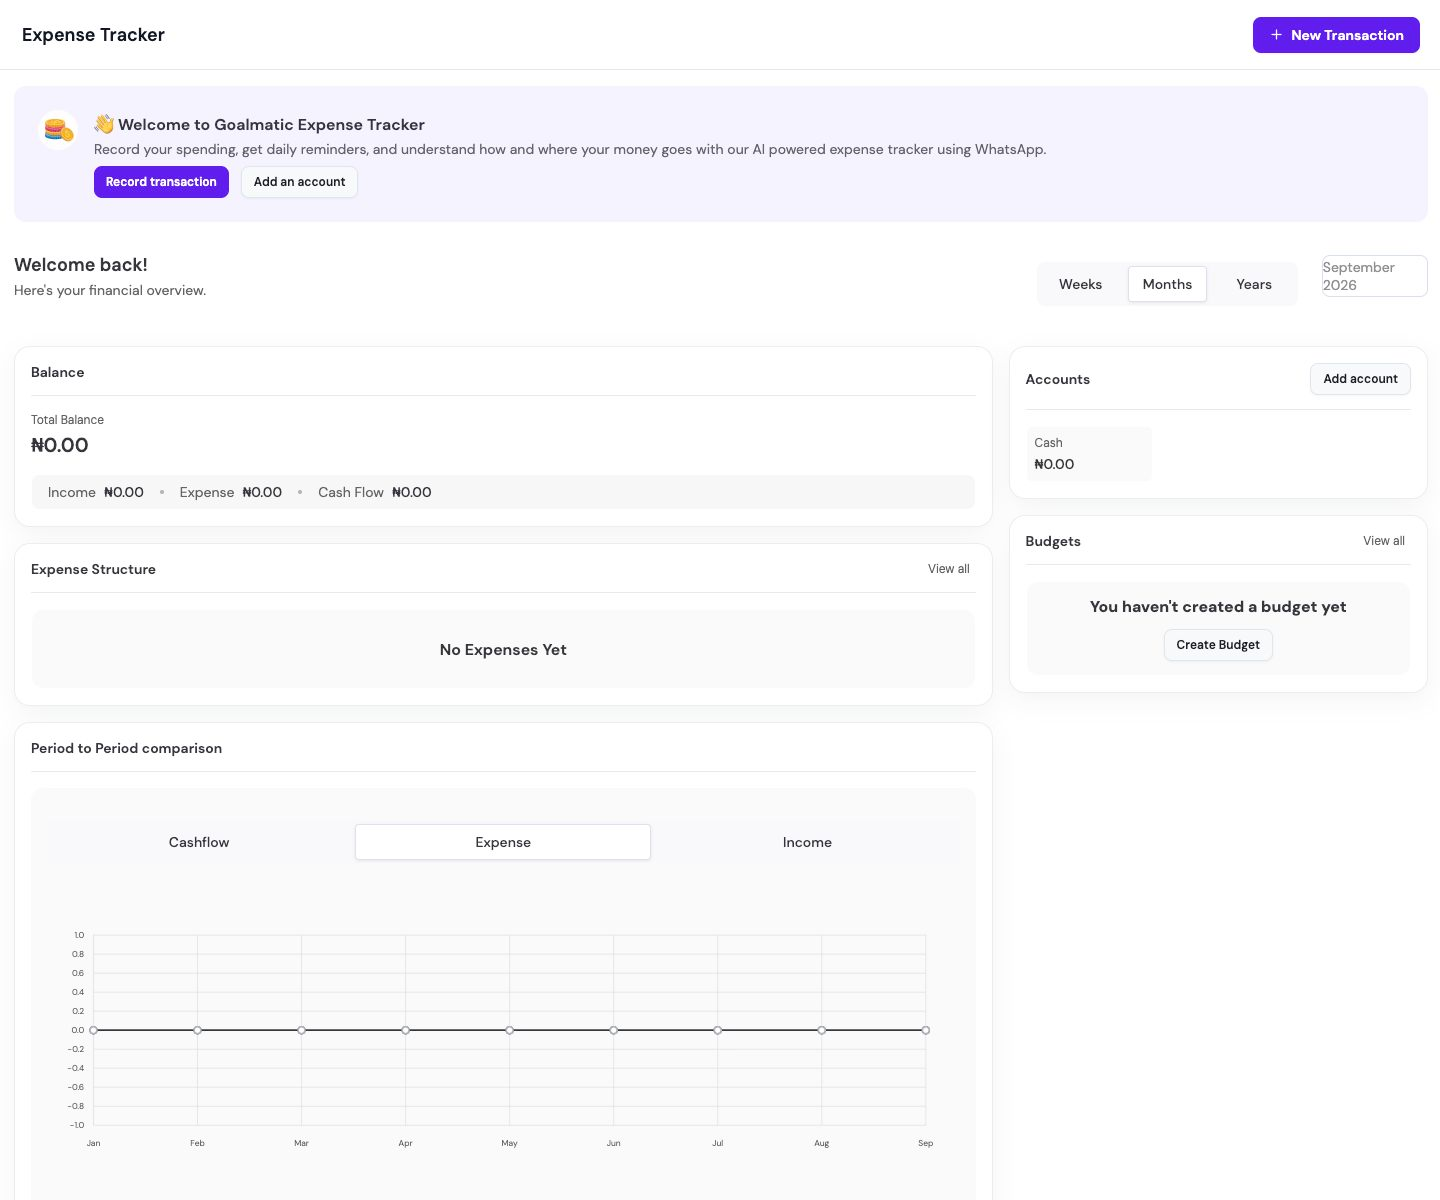
Task: Click the plus icon in New Transaction
Action: coord(1276,35)
